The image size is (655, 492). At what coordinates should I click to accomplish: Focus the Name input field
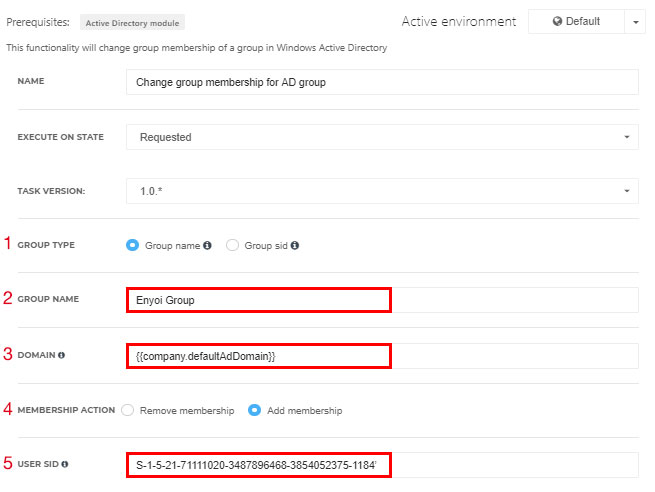pyautogui.click(x=382, y=82)
